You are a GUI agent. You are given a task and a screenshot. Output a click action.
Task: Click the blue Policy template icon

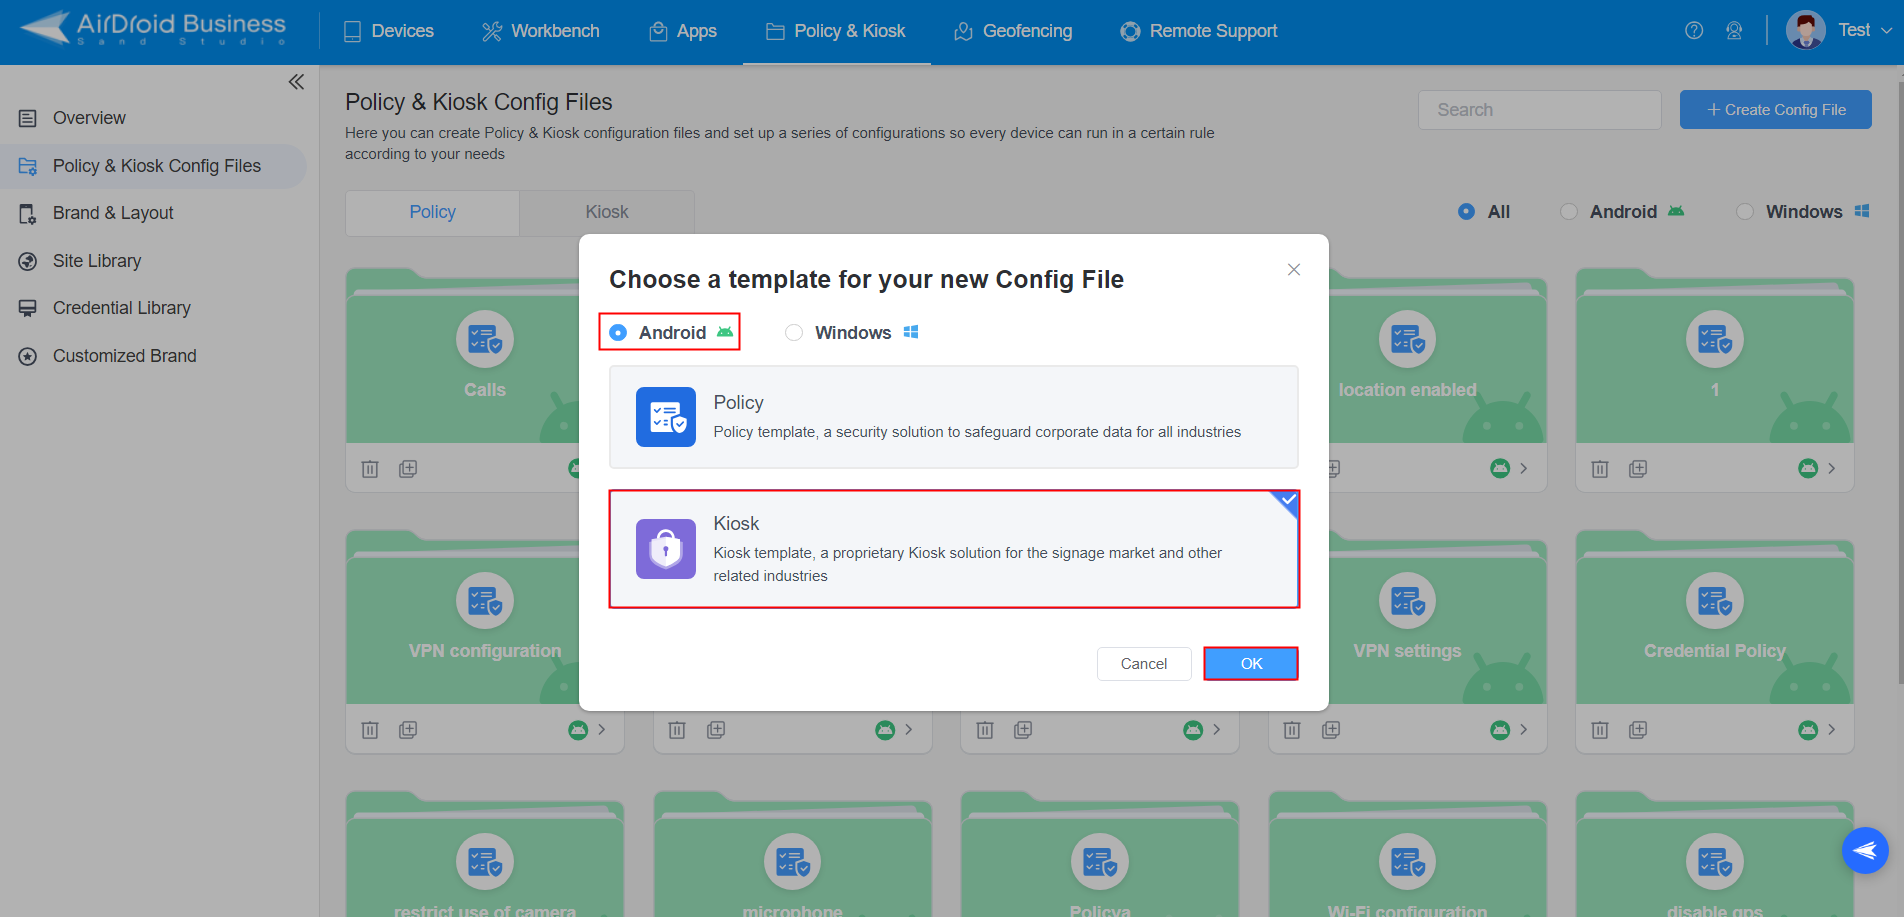665,417
